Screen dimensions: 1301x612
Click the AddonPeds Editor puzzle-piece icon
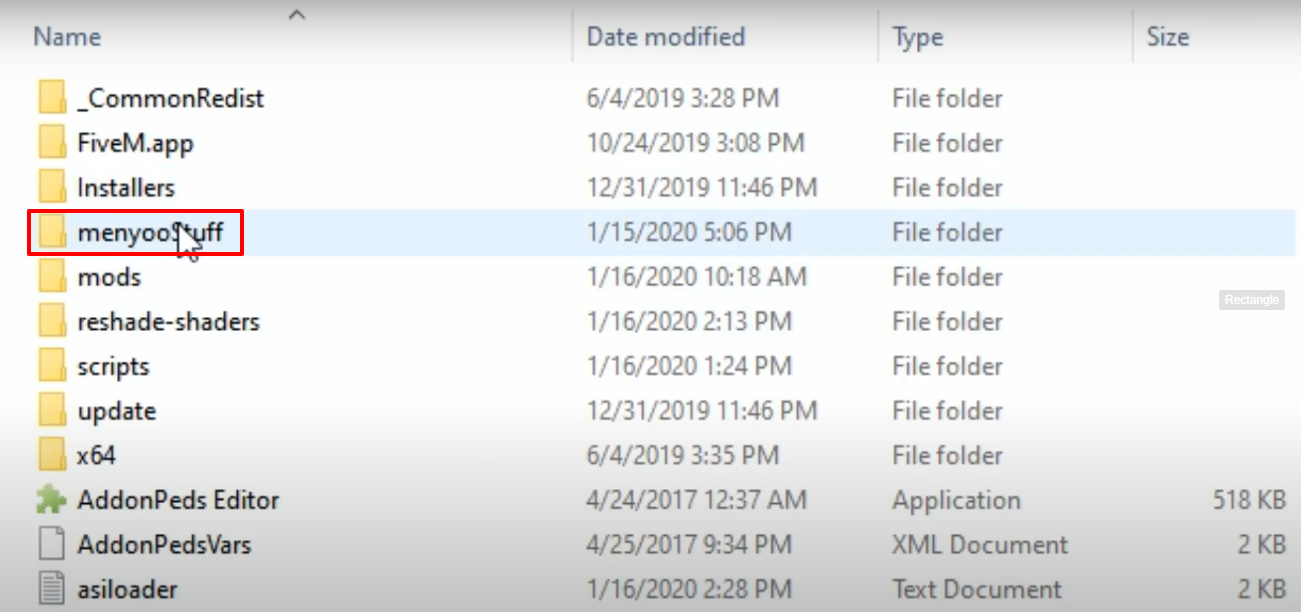pos(51,500)
